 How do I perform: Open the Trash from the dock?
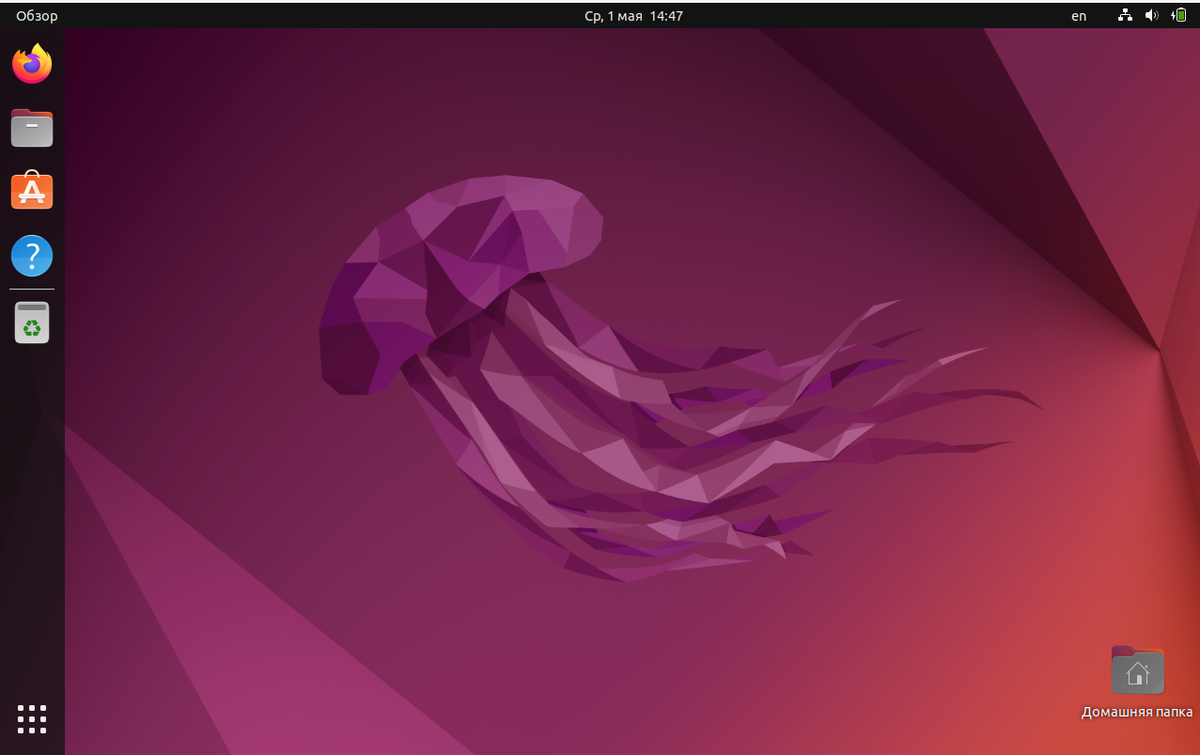pos(32,322)
